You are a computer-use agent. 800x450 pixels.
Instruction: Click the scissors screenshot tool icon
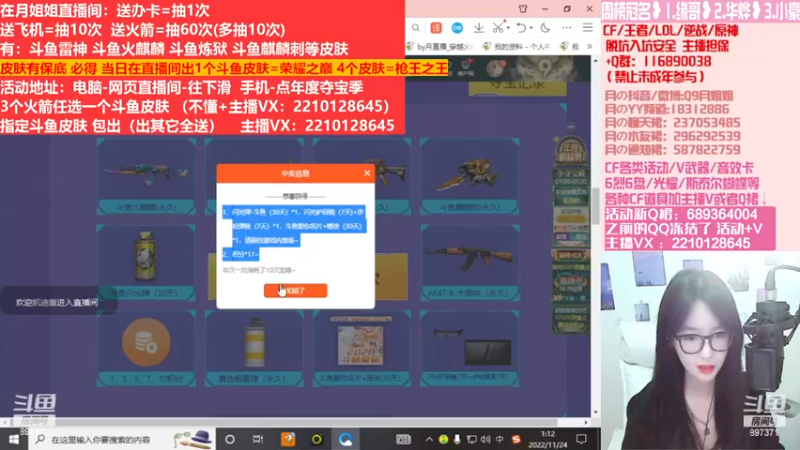(498, 28)
